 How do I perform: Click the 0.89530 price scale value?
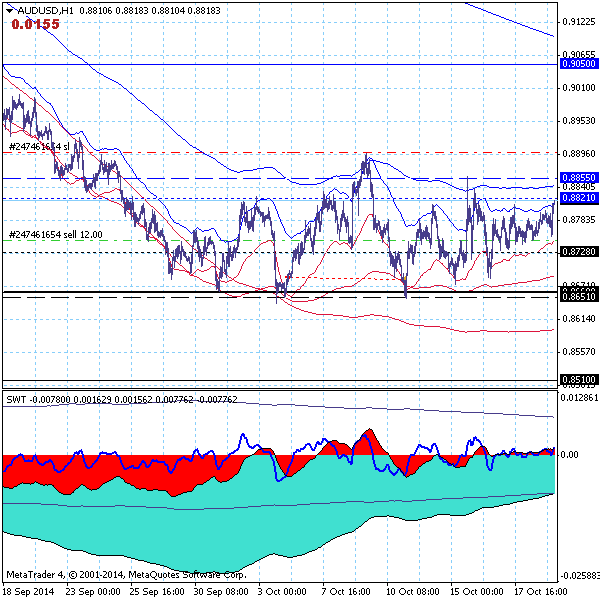click(579, 121)
